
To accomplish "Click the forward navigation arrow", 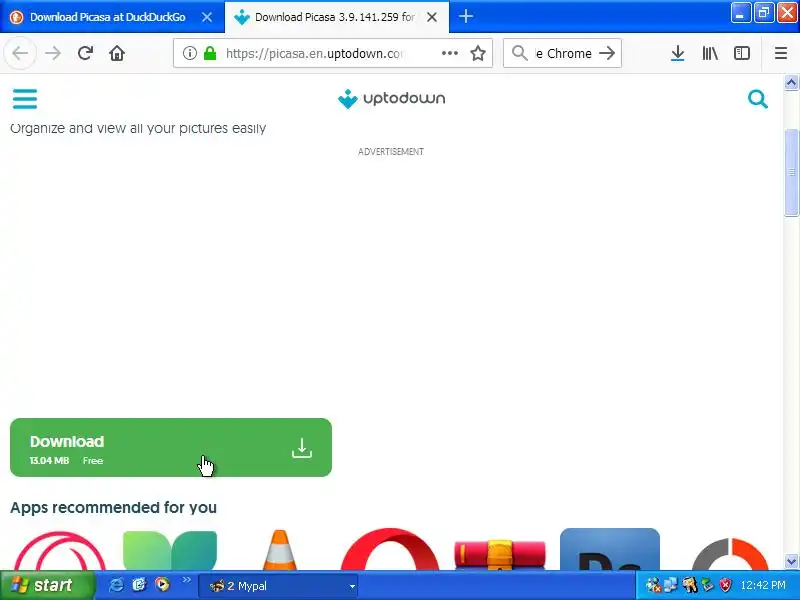I will 53,53.
